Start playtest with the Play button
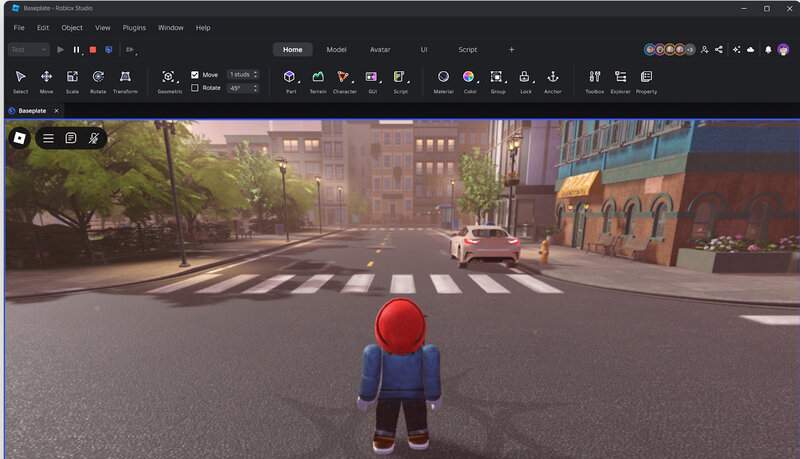This screenshot has height=459, width=800. [60, 49]
